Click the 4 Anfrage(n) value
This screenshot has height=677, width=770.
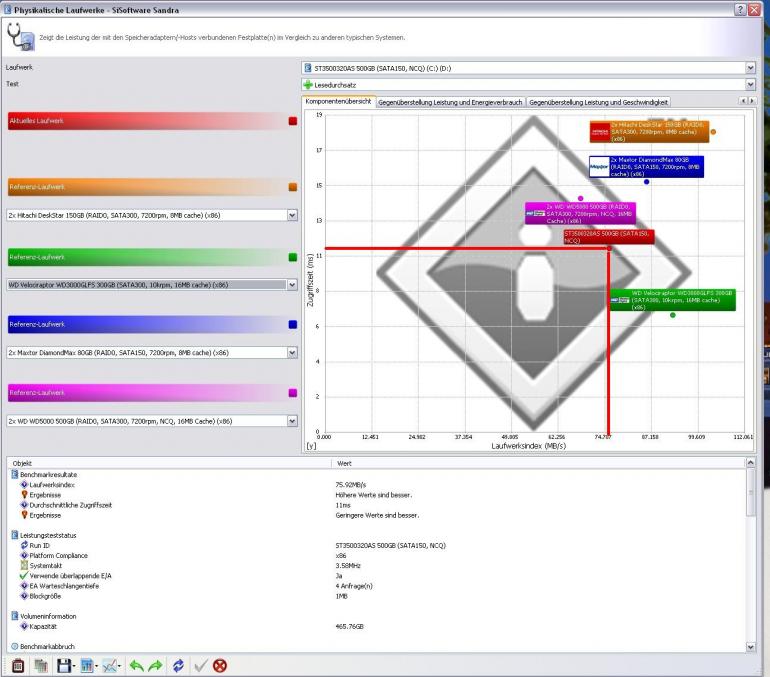coord(354,586)
